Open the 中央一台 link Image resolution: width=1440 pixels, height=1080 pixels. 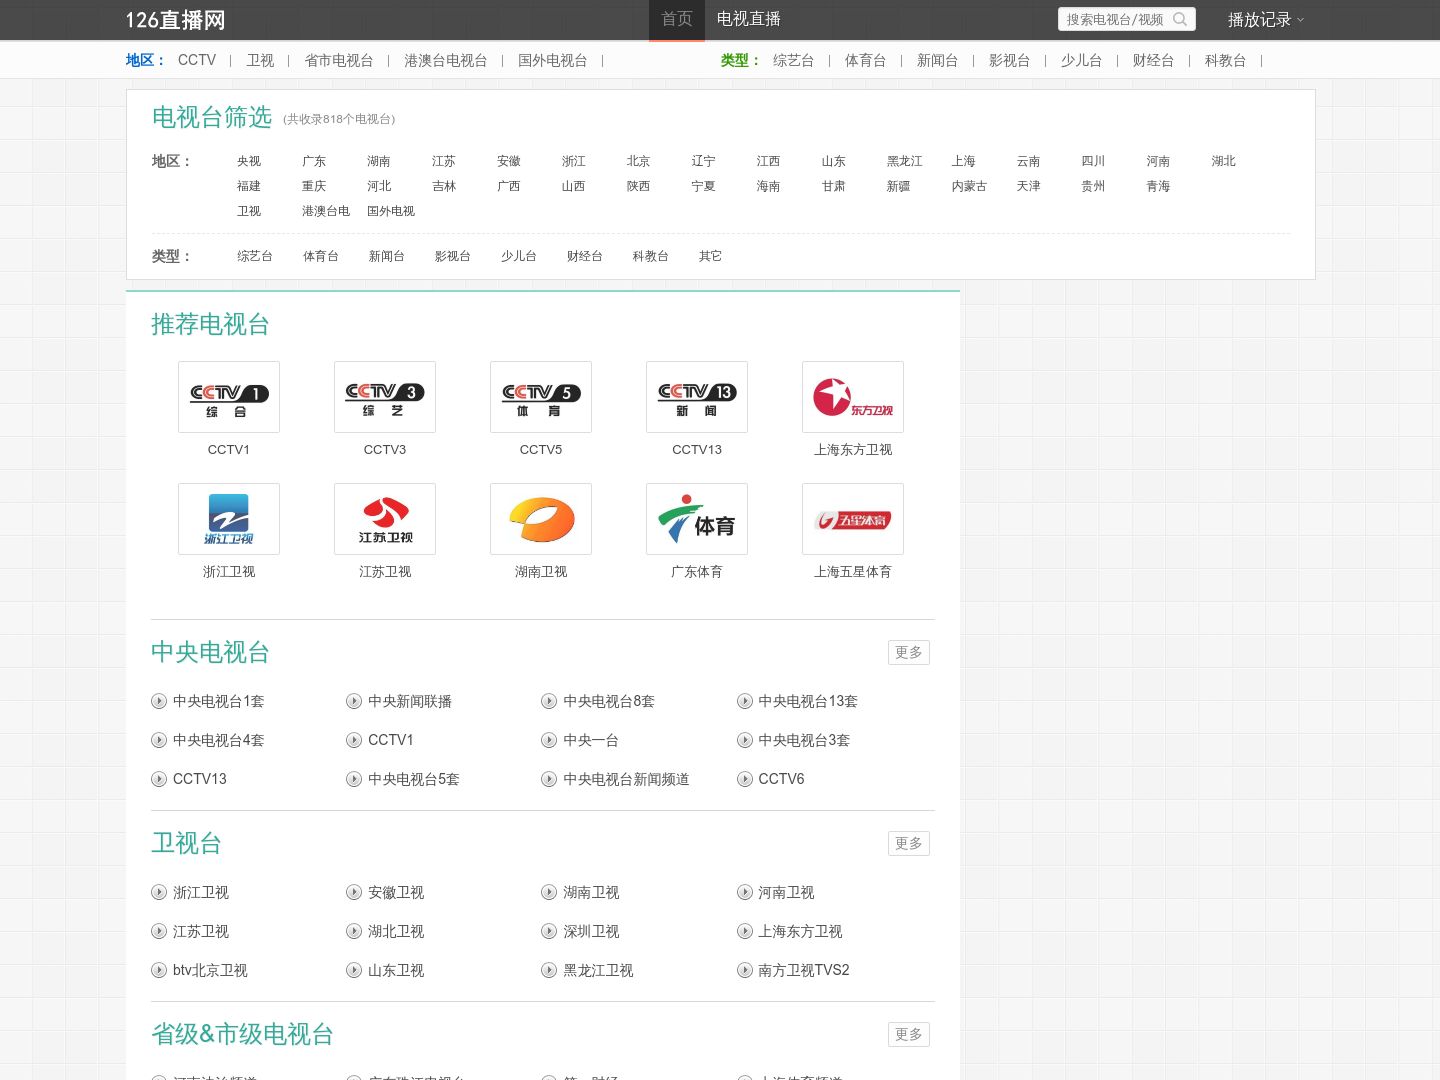[x=591, y=740]
